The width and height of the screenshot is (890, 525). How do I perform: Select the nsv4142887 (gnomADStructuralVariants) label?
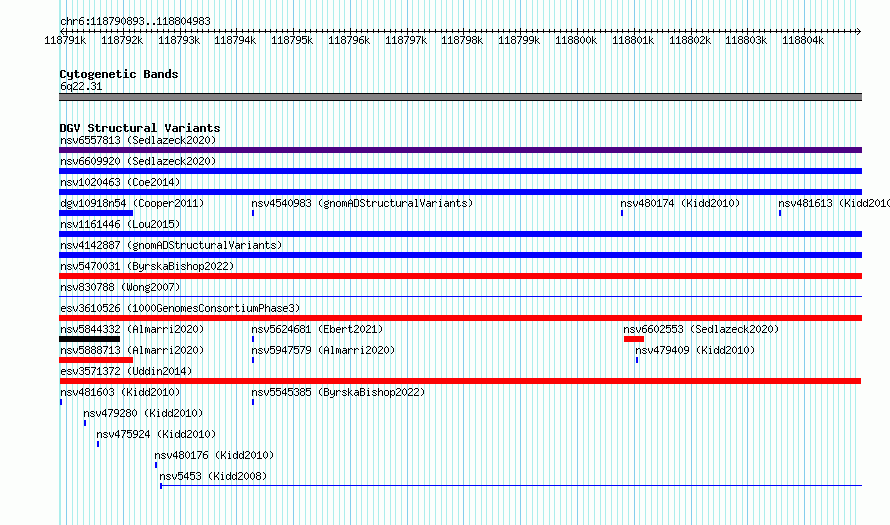171,245
